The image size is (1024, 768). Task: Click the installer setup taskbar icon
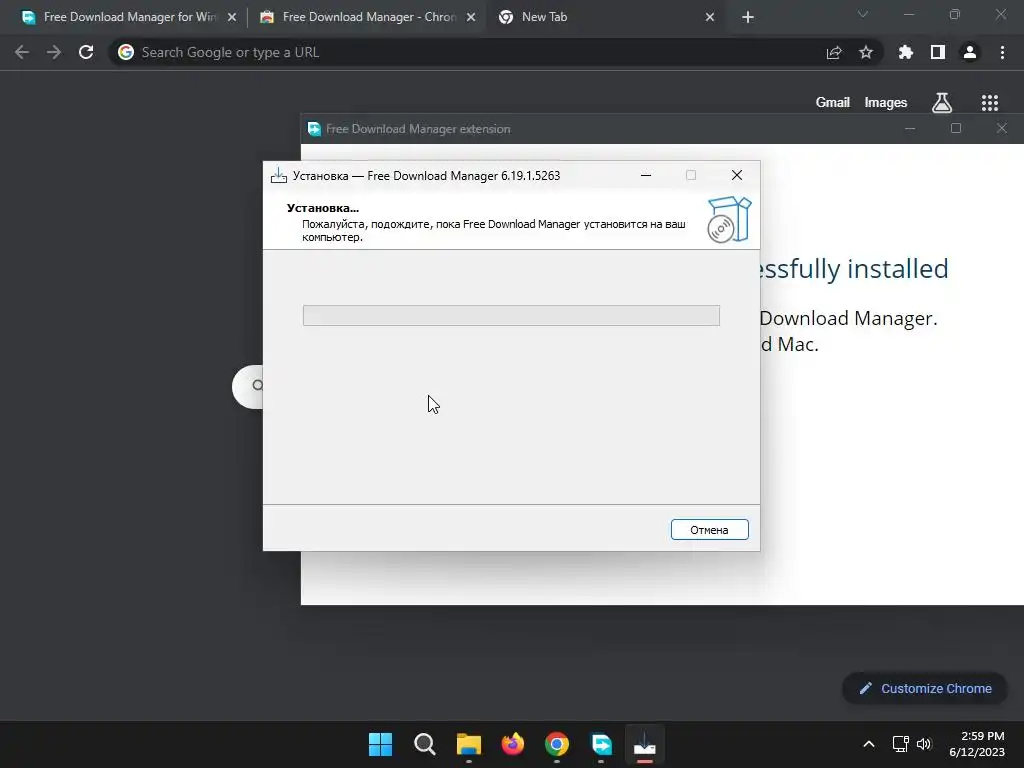(645, 744)
